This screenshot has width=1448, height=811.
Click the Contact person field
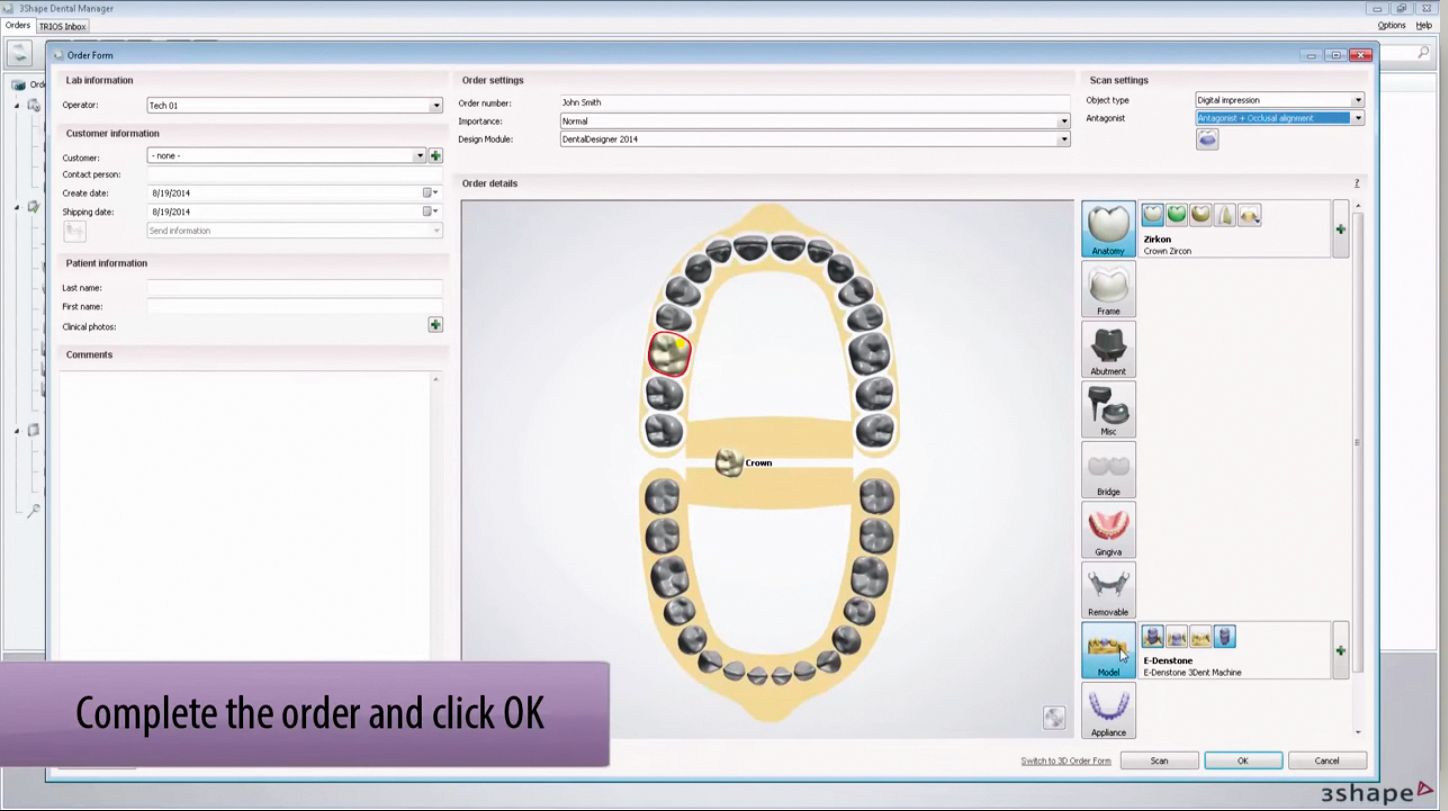click(x=295, y=174)
